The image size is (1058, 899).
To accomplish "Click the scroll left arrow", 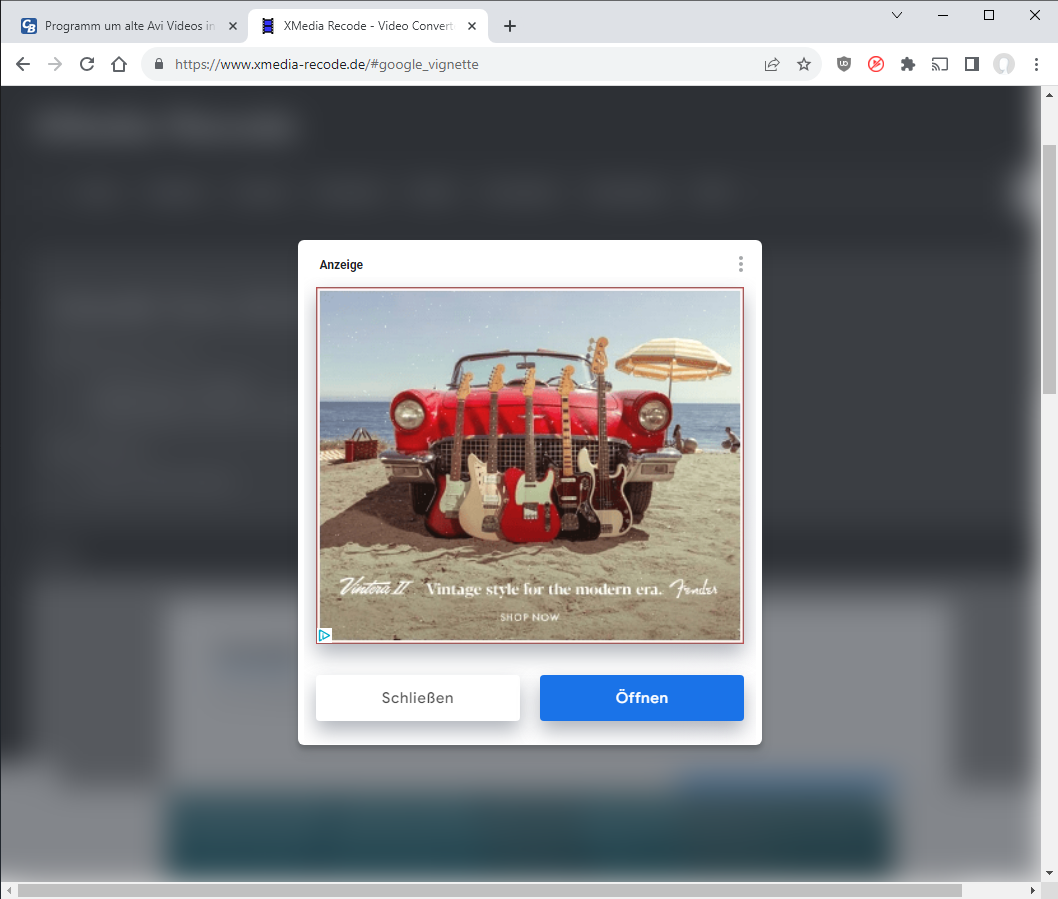I will point(9,890).
